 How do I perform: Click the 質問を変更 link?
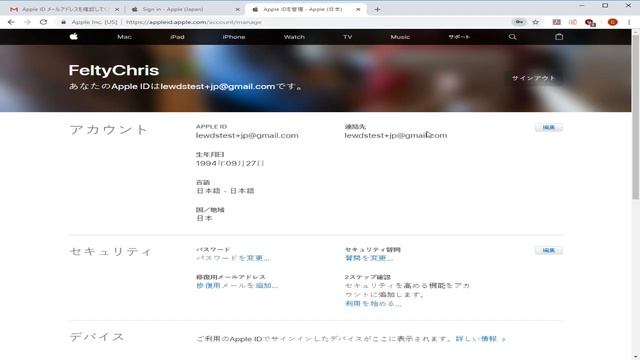[369, 258]
